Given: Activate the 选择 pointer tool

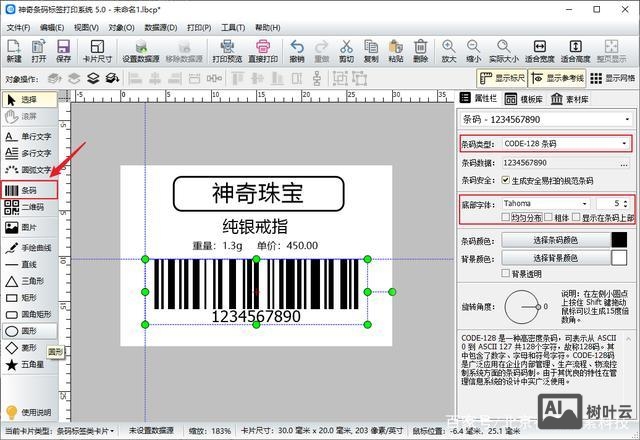Looking at the screenshot, I should (29, 100).
